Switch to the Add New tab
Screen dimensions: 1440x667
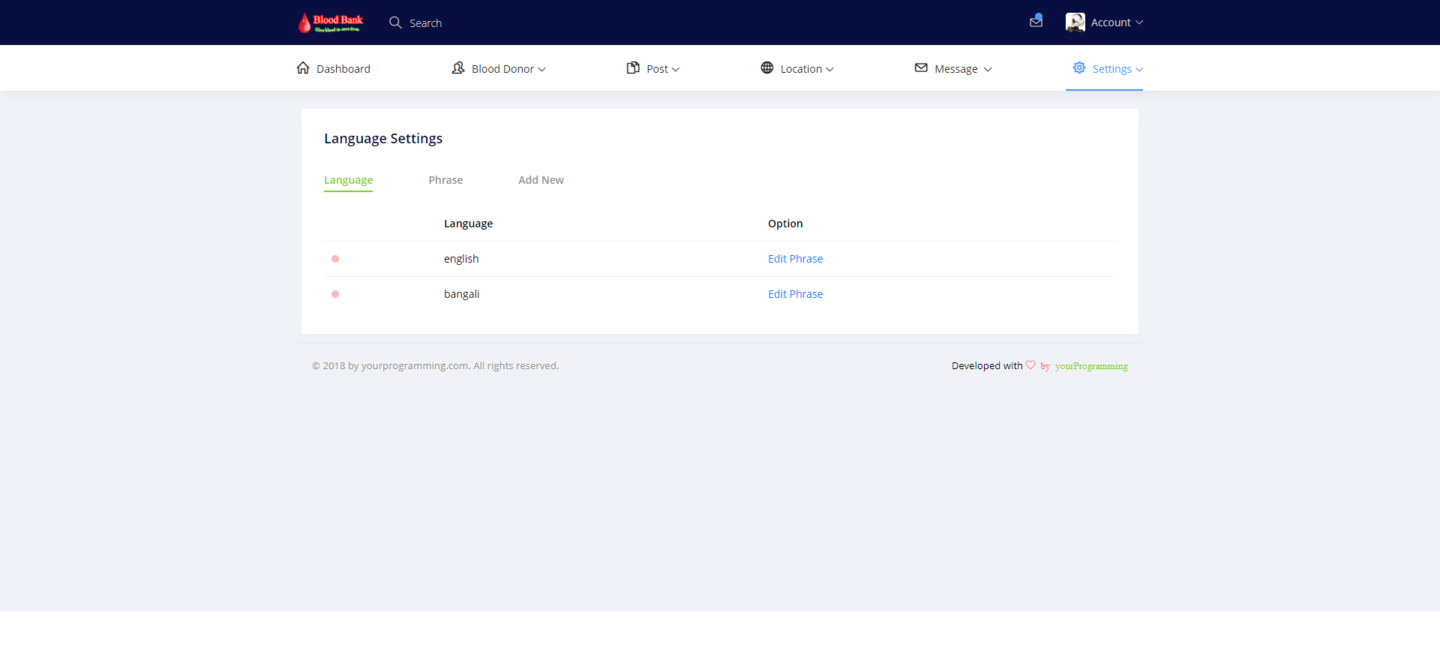[x=541, y=180]
